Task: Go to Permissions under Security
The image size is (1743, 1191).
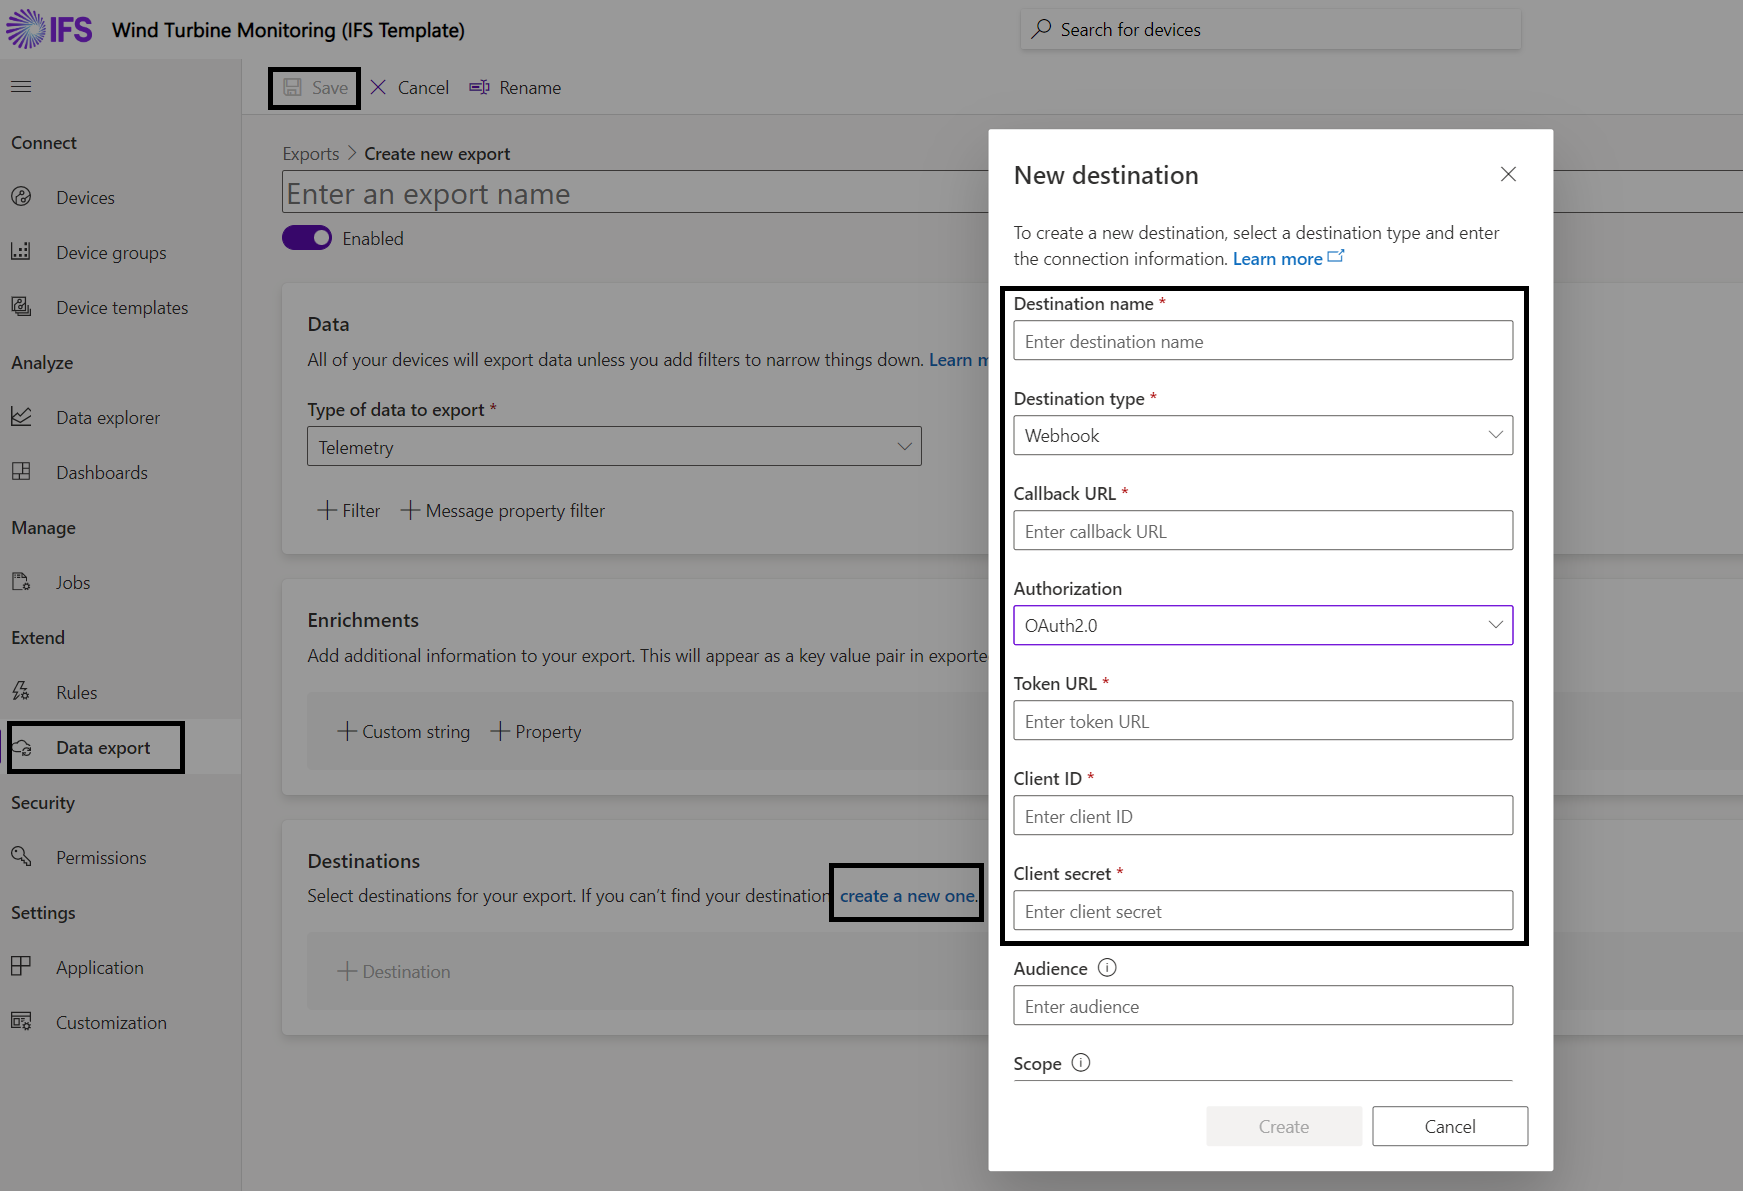Action: click(100, 857)
